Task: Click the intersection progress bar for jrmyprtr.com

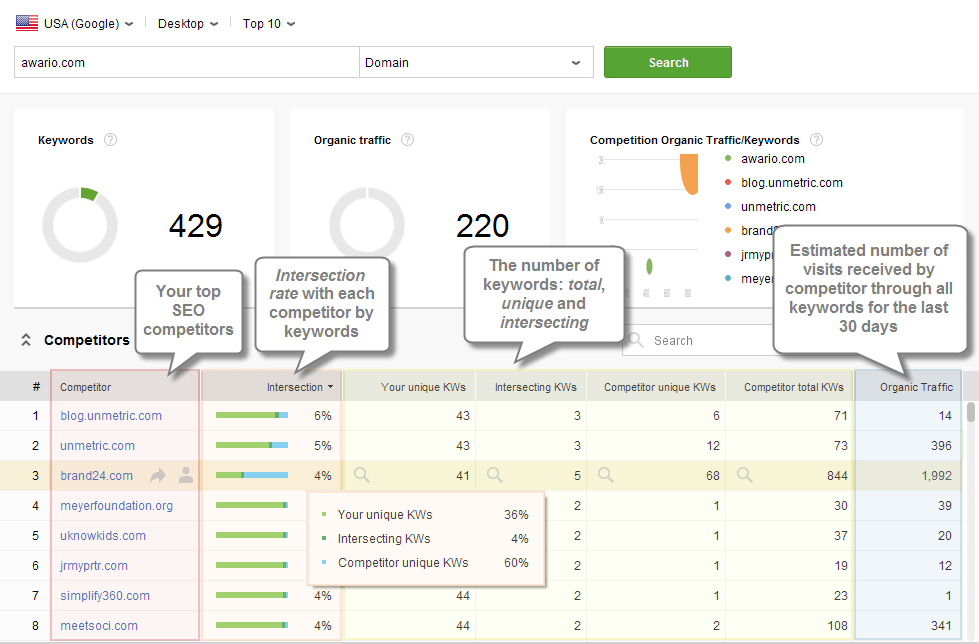Action: click(253, 565)
